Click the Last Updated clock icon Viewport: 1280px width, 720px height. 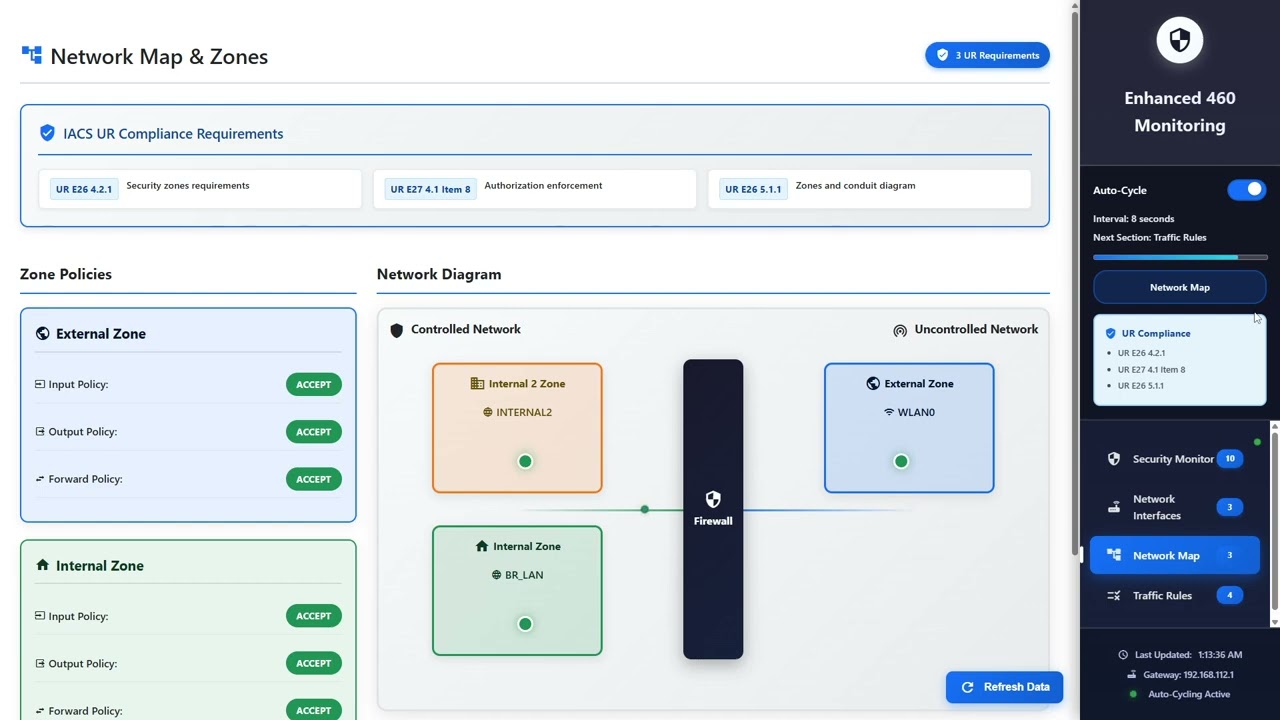(x=1123, y=655)
